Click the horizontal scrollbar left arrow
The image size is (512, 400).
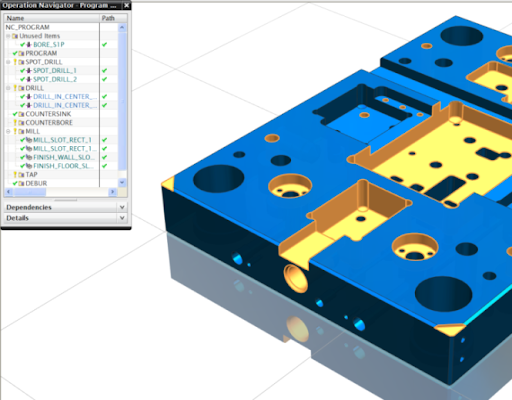9,192
